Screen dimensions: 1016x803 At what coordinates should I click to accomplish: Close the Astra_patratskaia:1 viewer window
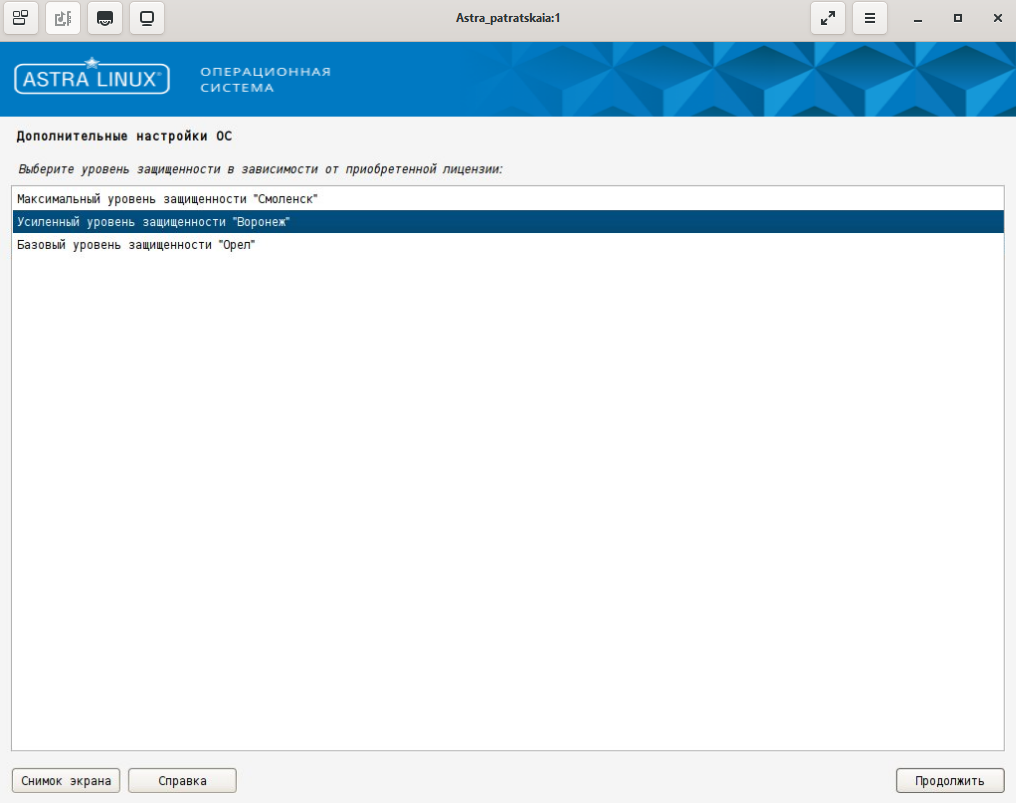click(x=998, y=18)
